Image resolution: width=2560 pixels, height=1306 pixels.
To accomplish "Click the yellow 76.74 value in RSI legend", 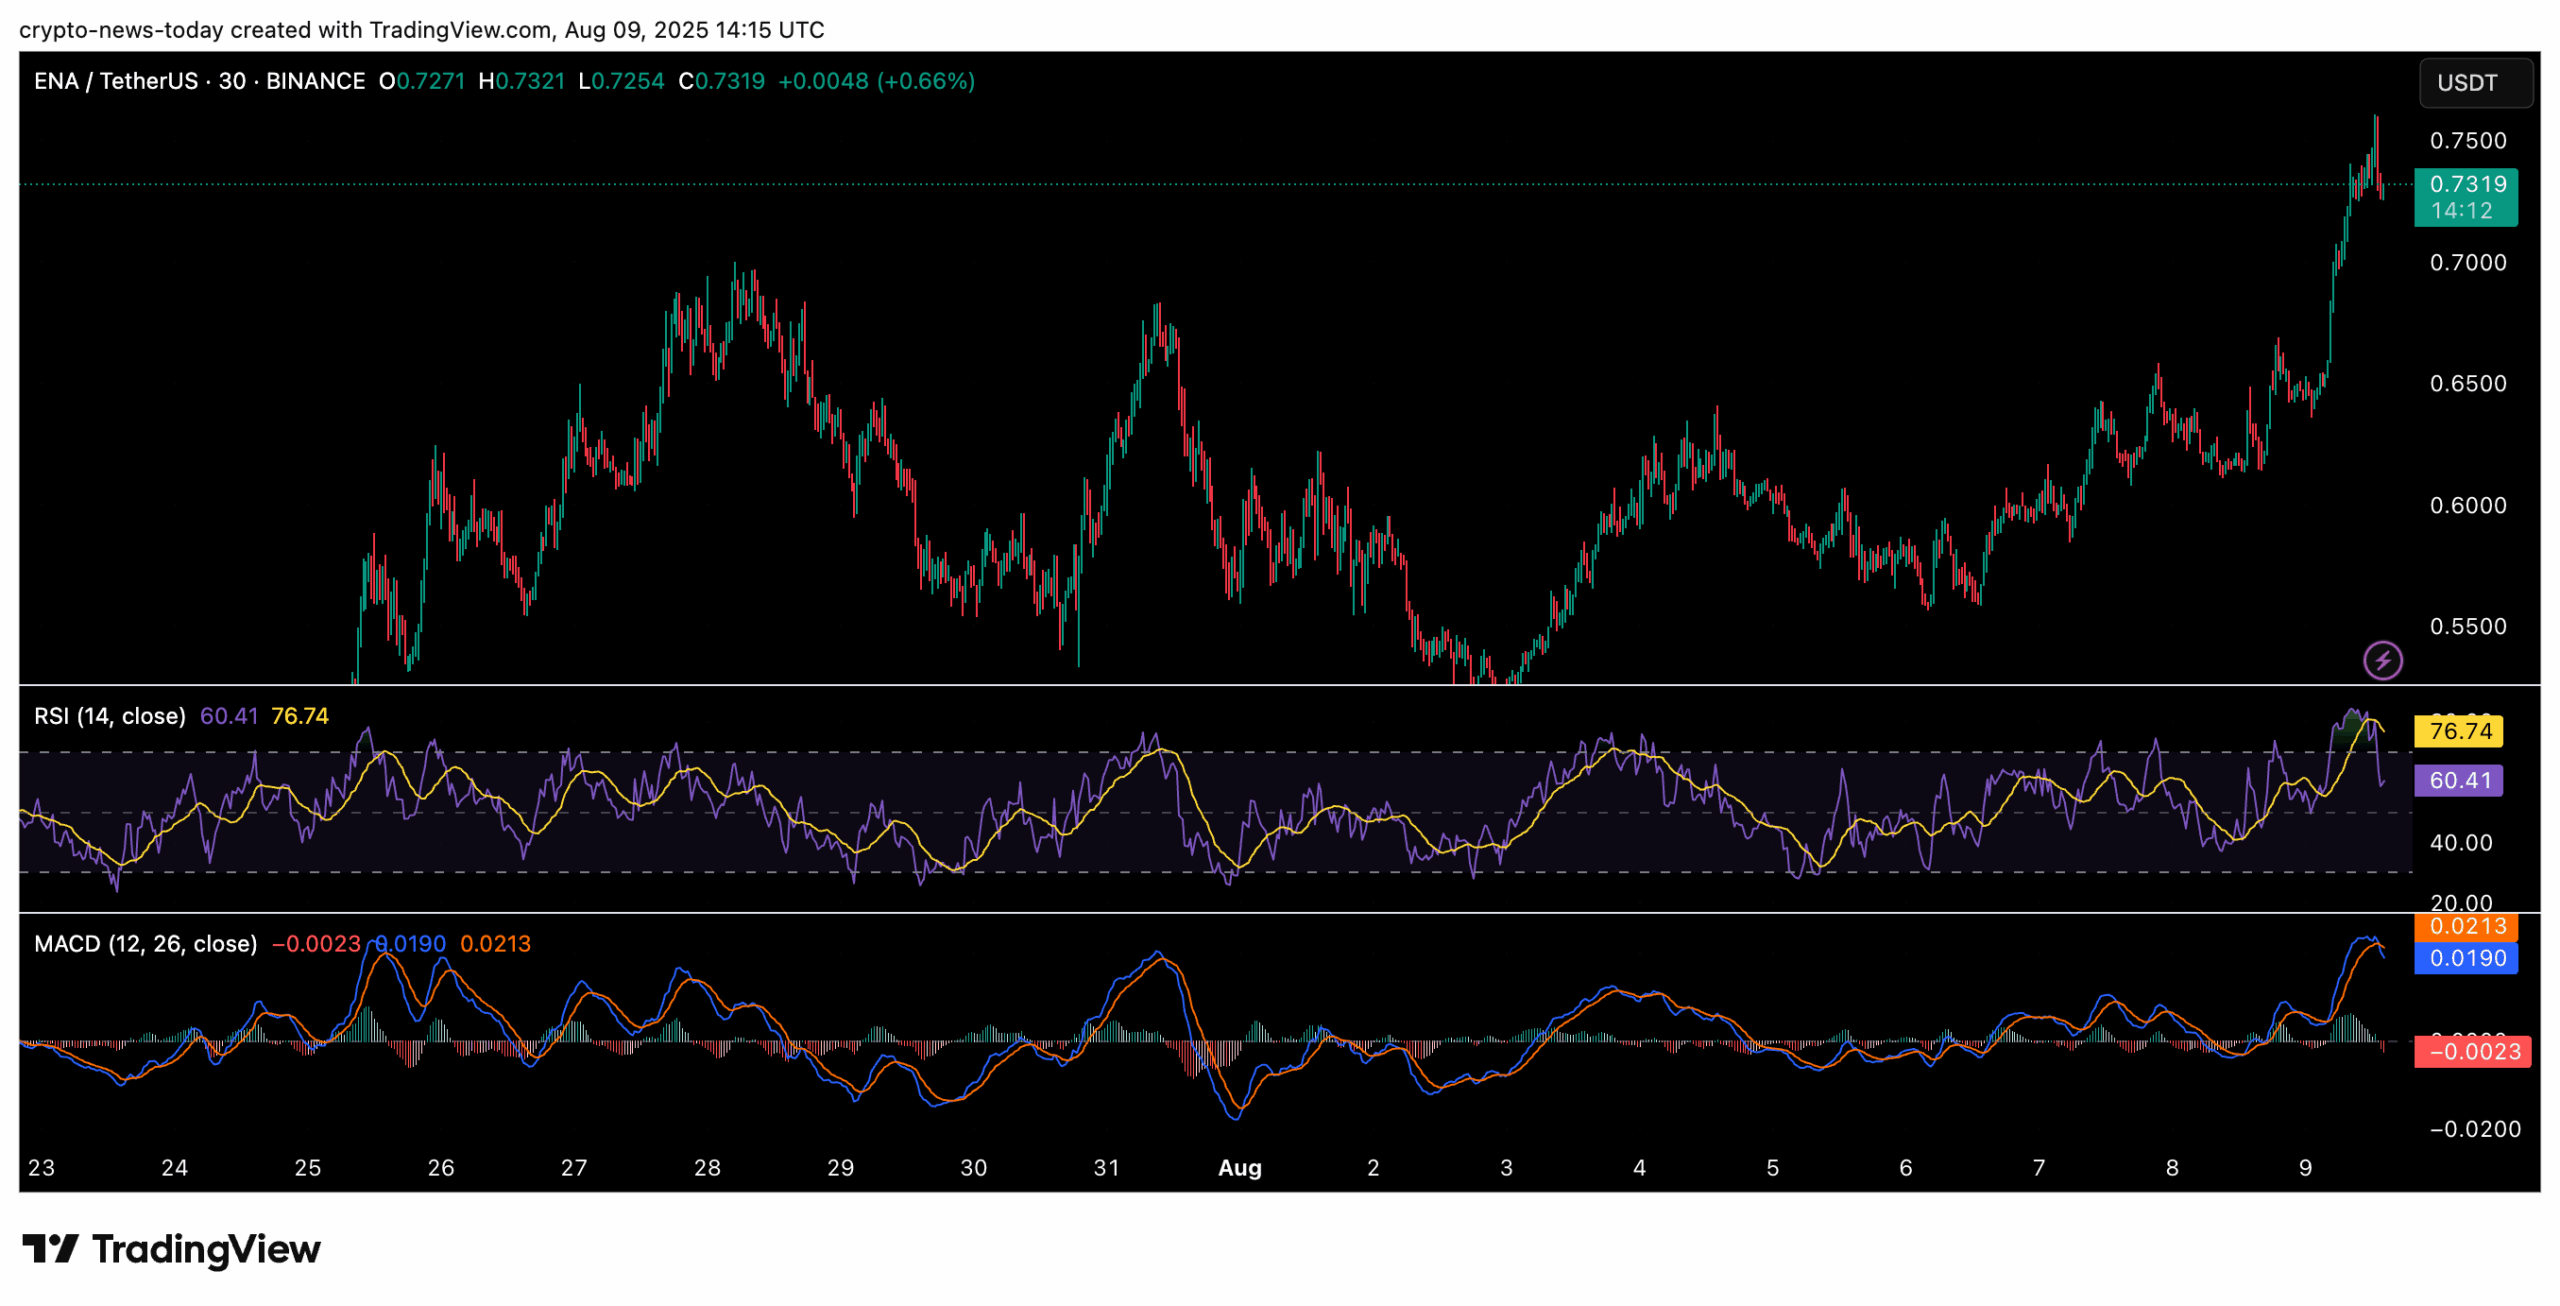I will click(300, 716).
